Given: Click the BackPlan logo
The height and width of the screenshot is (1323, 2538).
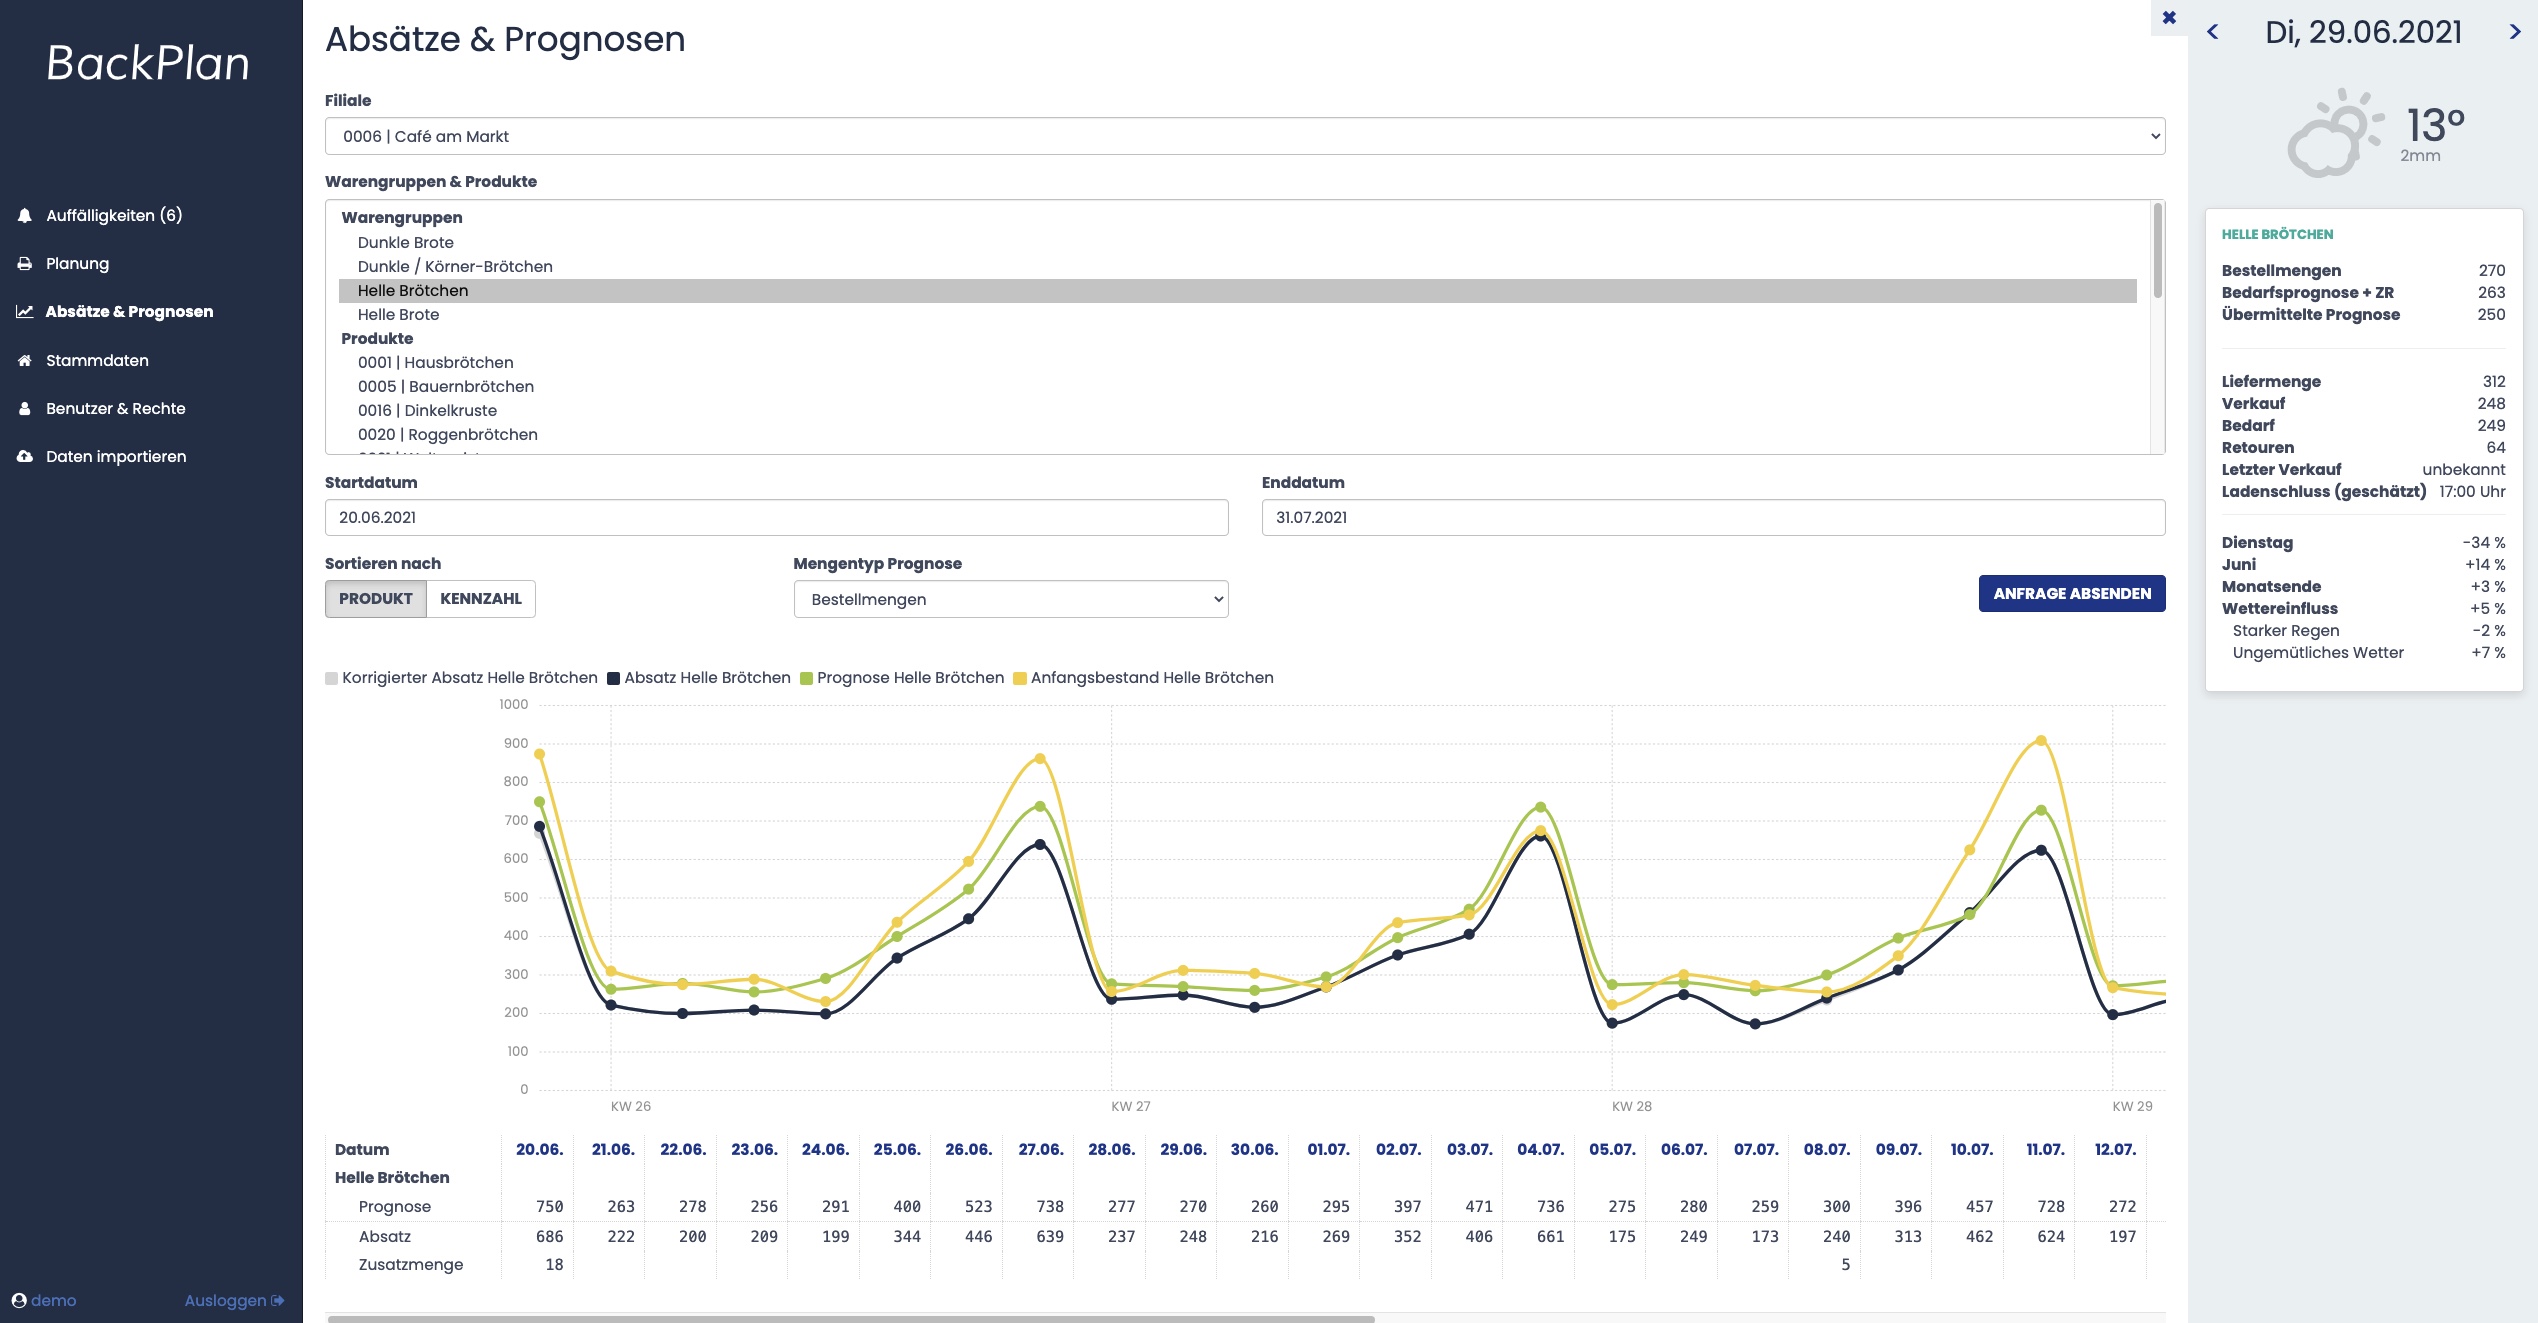Looking at the screenshot, I should 148,63.
